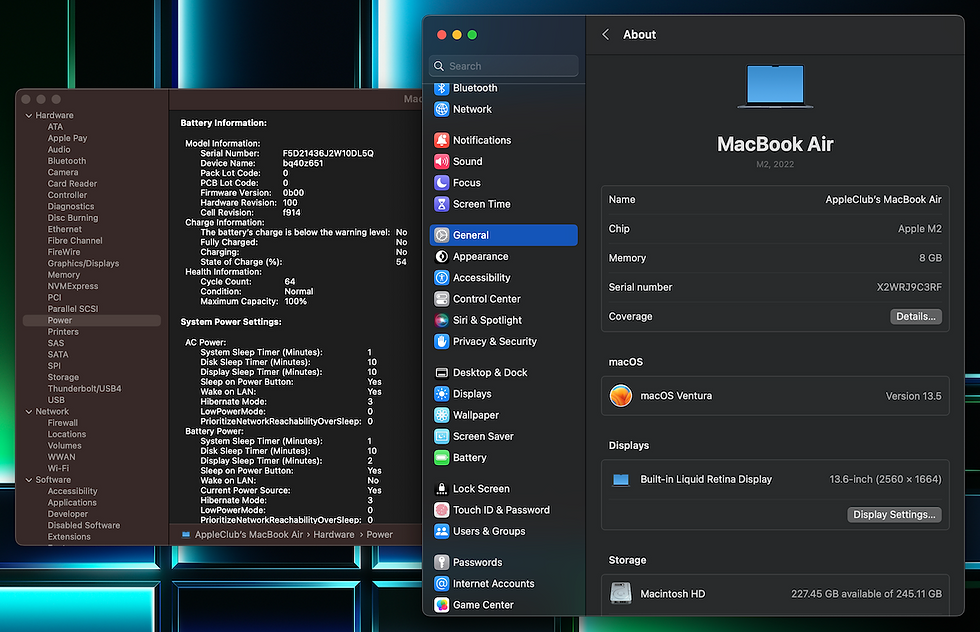Image resolution: width=980 pixels, height=632 pixels.
Task: Open the Screen Saver icon
Action: (x=442, y=436)
